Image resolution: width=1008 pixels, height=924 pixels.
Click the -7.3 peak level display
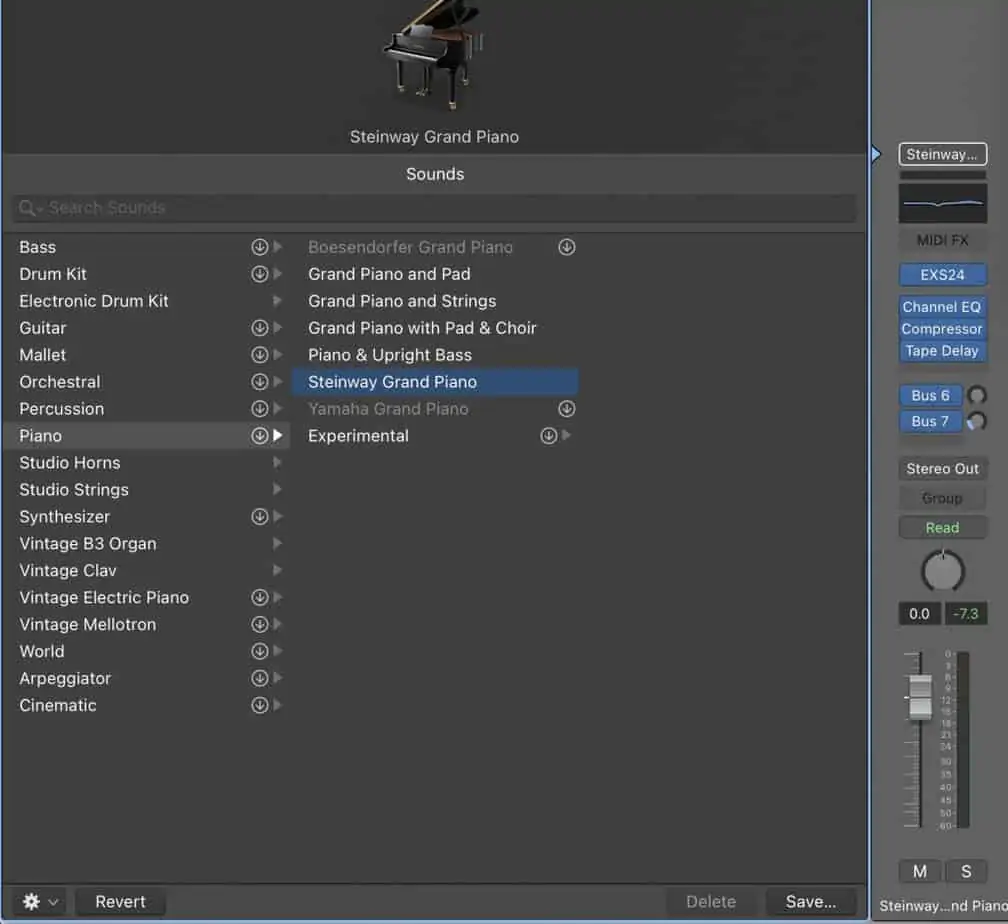coord(966,613)
